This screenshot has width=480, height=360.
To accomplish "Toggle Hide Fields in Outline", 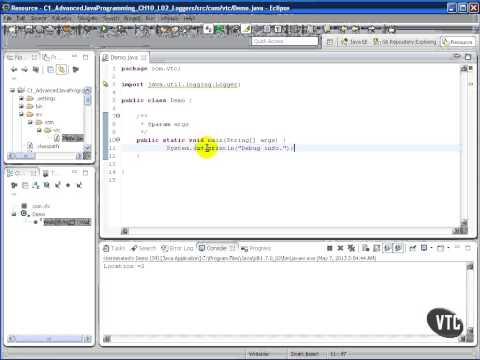I will coord(47,185).
